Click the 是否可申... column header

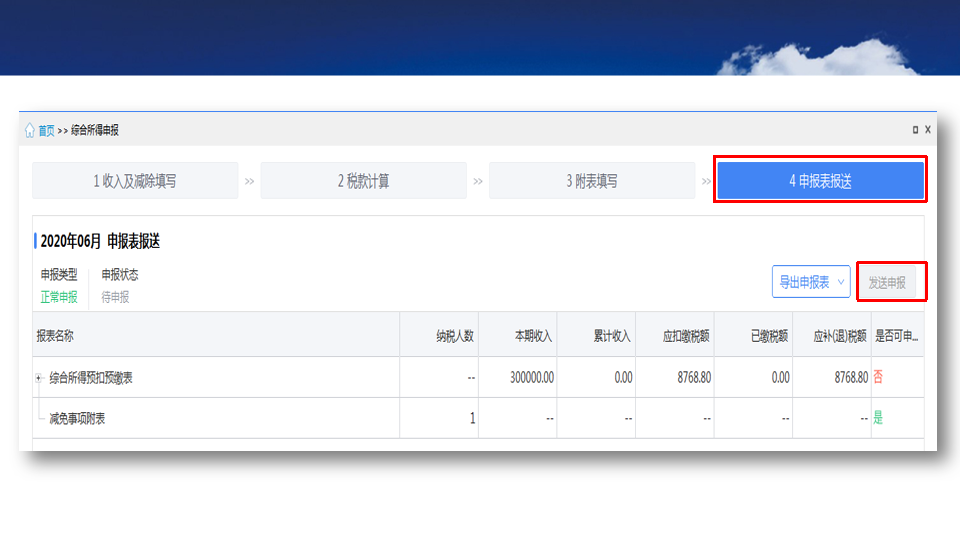pyautogui.click(x=896, y=336)
